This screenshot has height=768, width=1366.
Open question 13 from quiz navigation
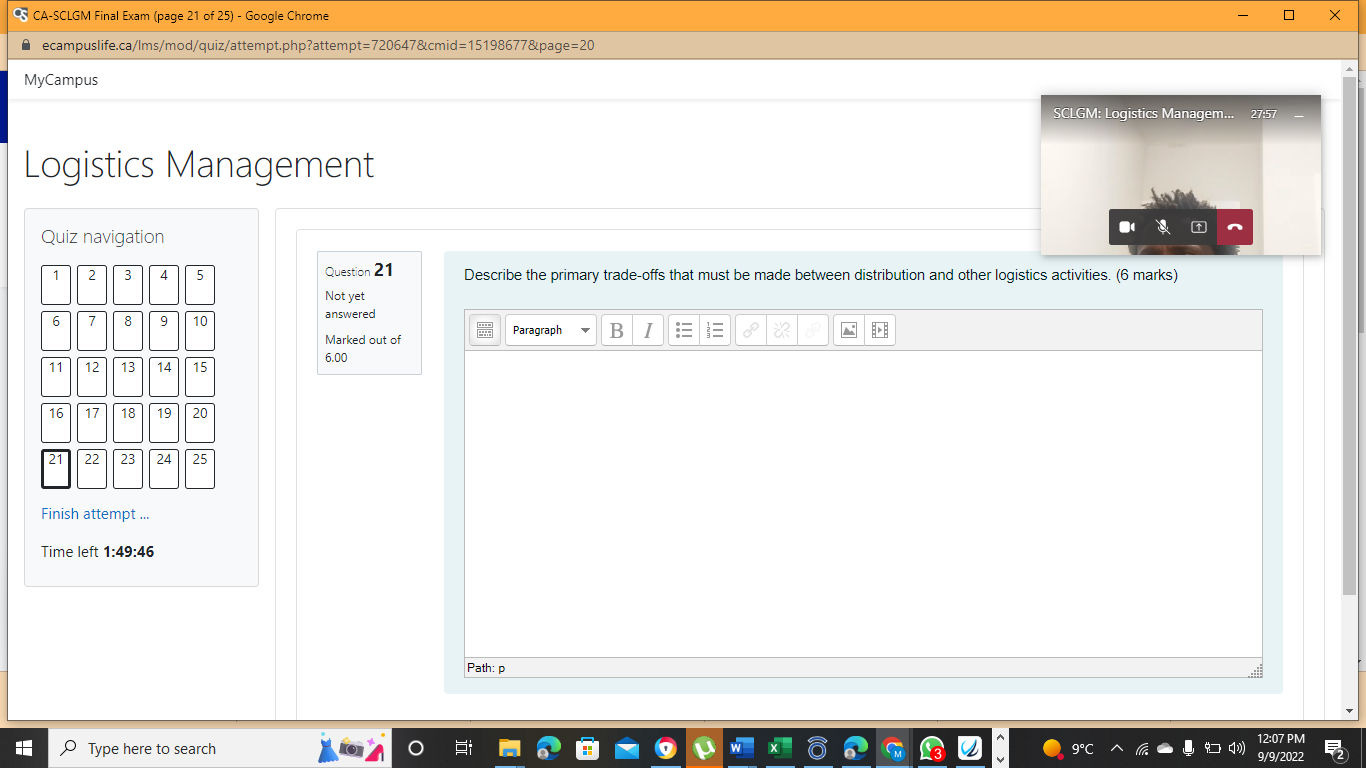[x=128, y=377]
